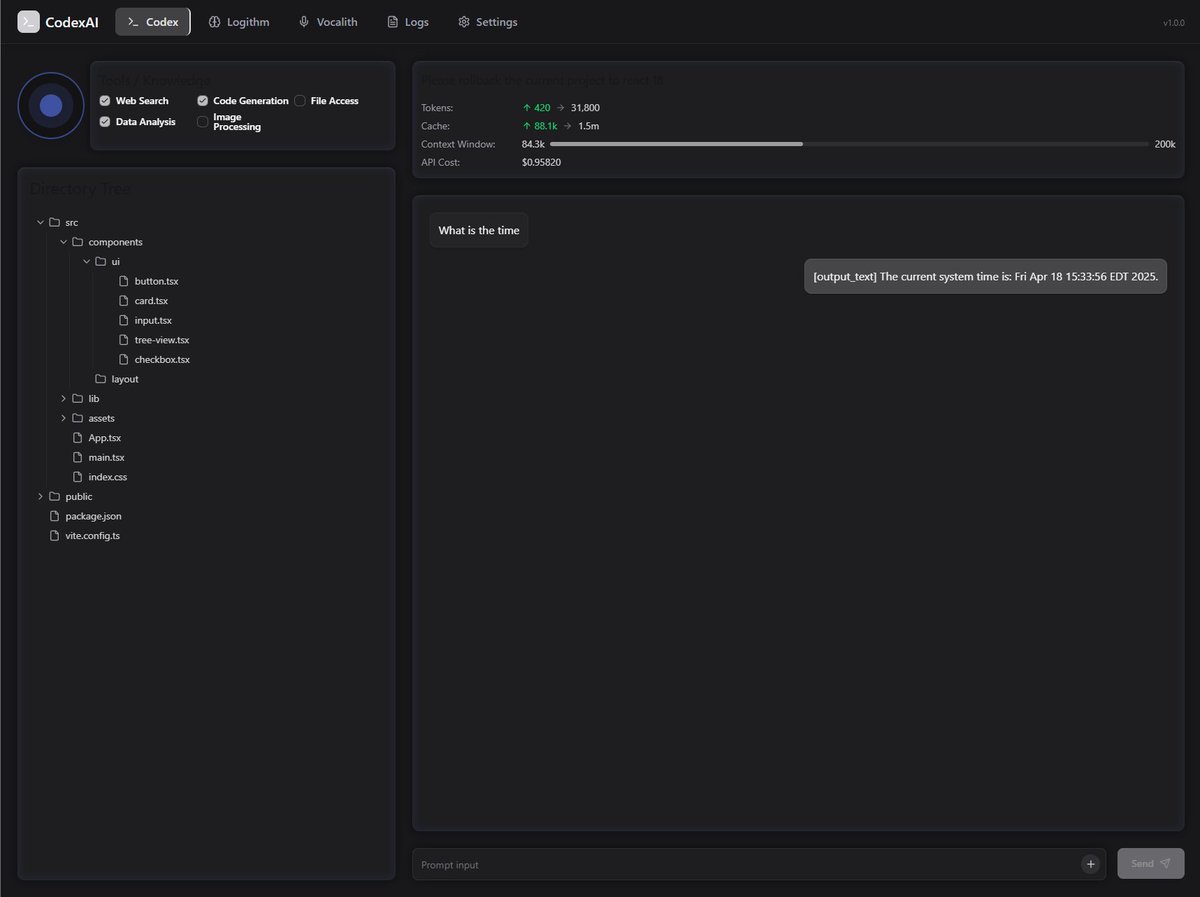Switch to the Logithm tab
Image resolution: width=1200 pixels, height=897 pixels.
[x=239, y=22]
